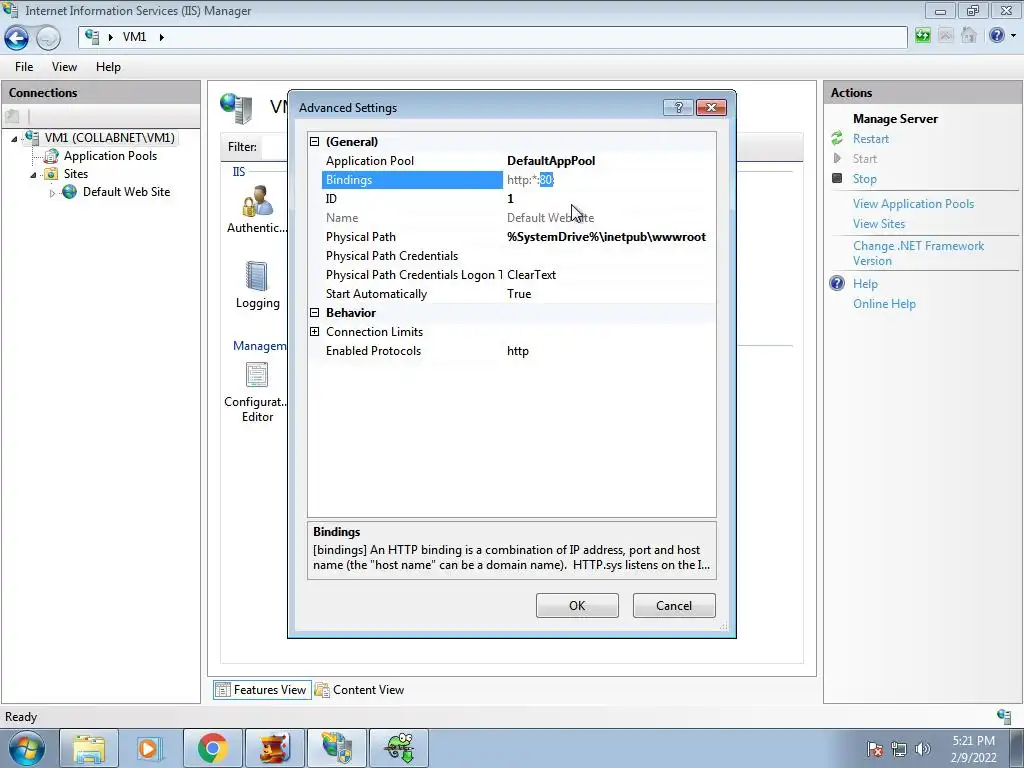Viewport: 1024px width, 768px height.
Task: Expand the Connection Limits group
Action: [315, 332]
